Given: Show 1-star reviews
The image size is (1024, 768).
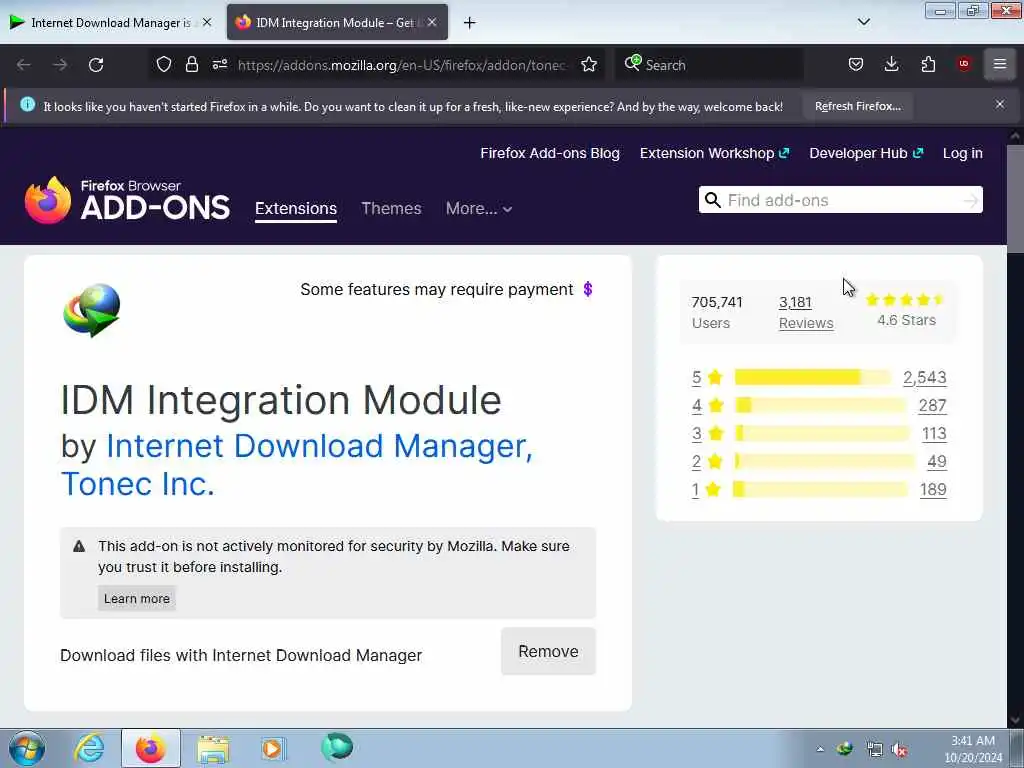Looking at the screenshot, I should (707, 489).
